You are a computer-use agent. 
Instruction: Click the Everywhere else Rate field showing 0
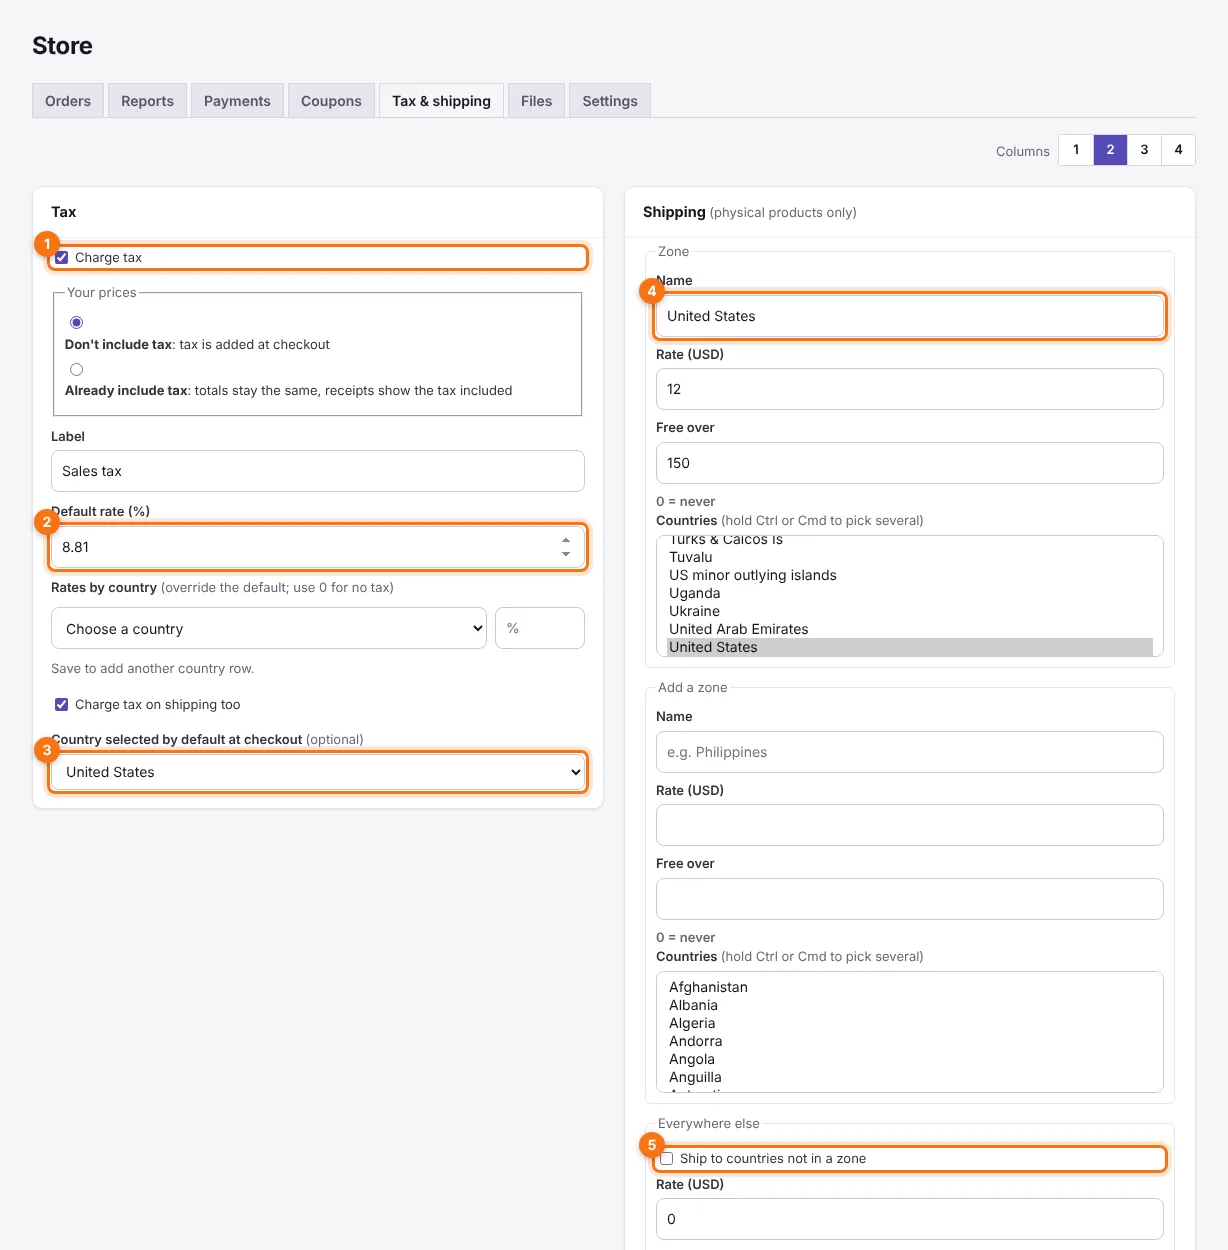point(910,1219)
